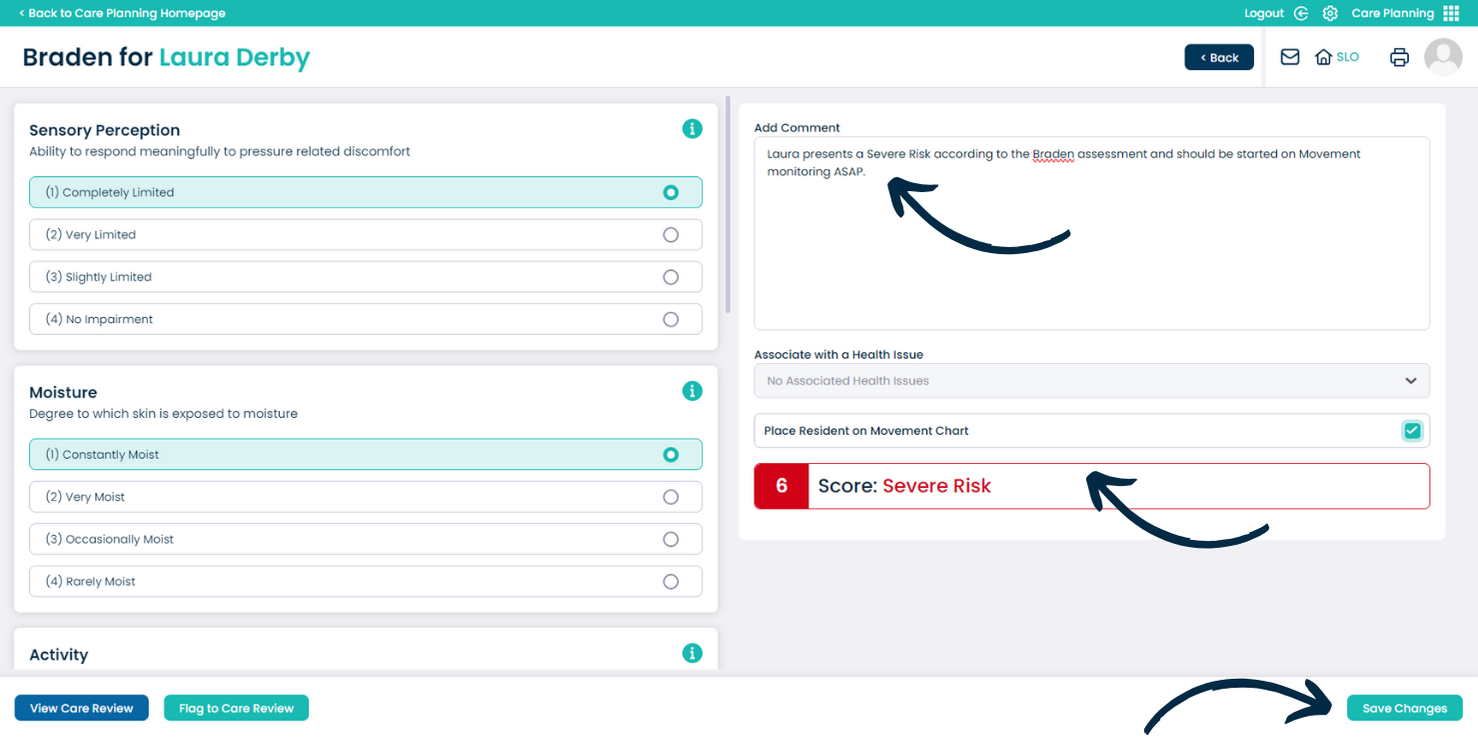
Task: Select Rarely Moist option
Action: point(366,581)
